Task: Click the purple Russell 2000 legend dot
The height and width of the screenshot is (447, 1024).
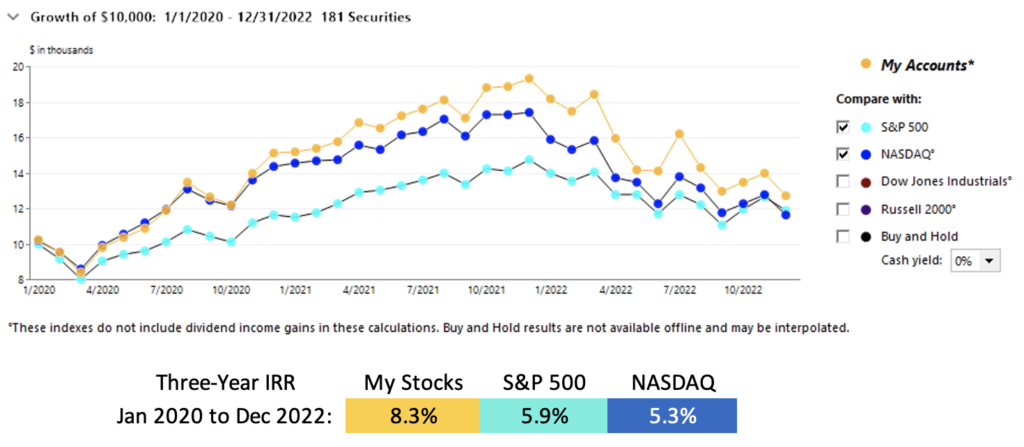Action: pyautogui.click(x=867, y=209)
